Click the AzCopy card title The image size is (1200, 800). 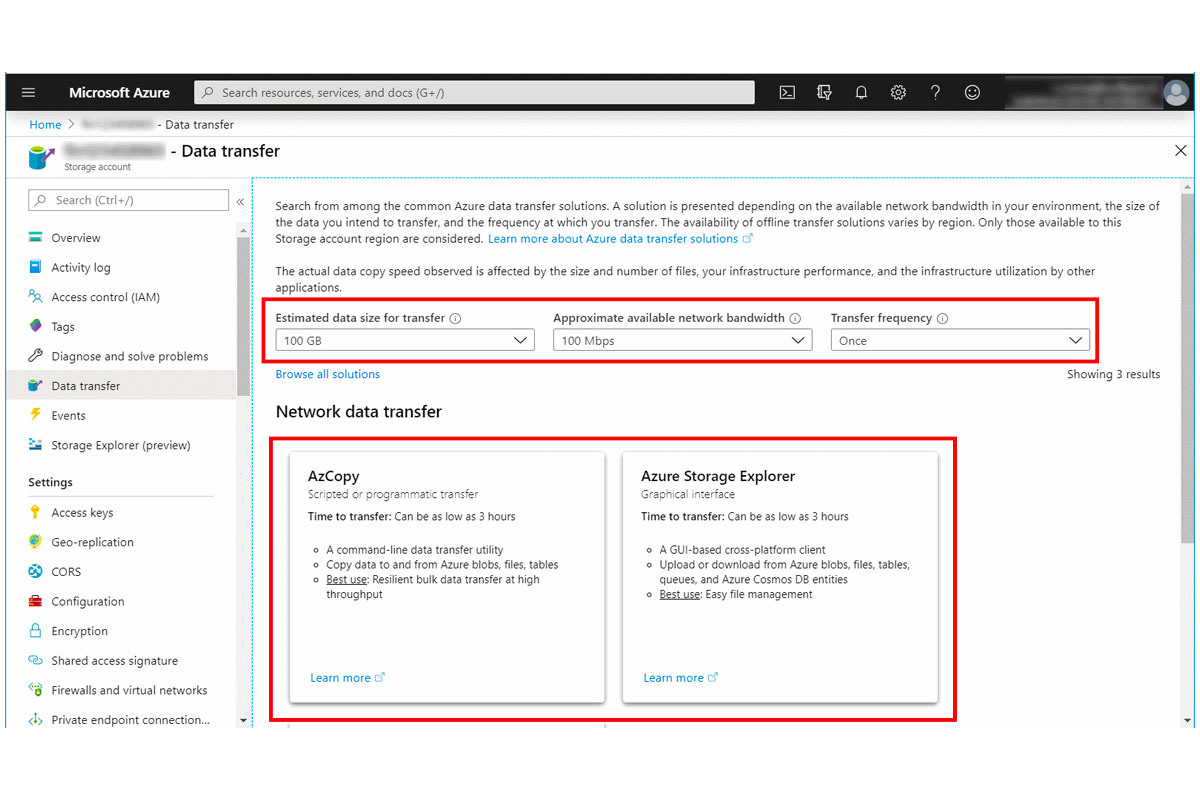pyautogui.click(x=334, y=476)
